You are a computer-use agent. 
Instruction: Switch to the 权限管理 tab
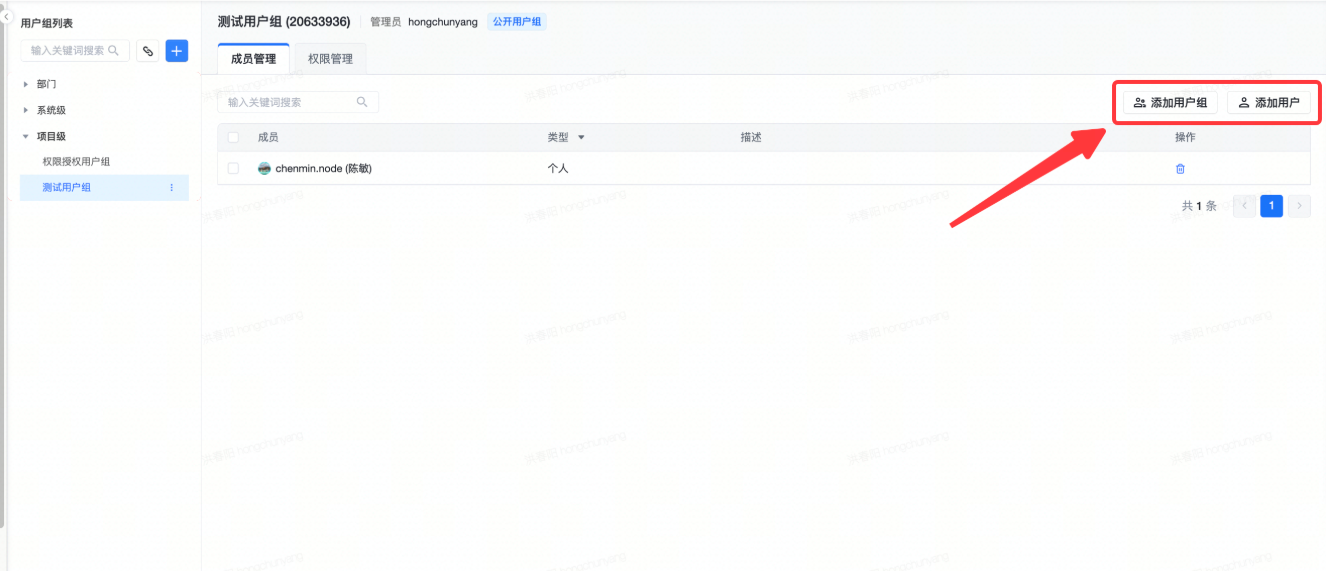pos(330,59)
